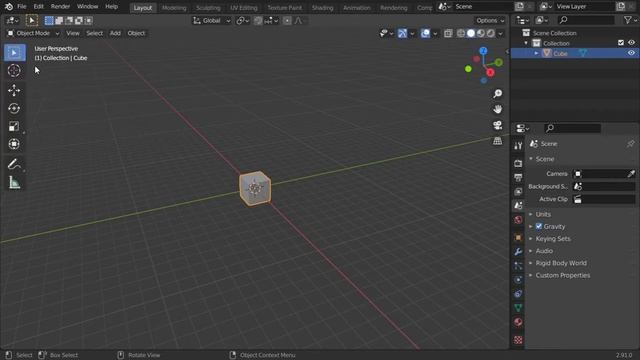Click Active Clip field
The width and height of the screenshot is (640, 360).
pos(604,199)
